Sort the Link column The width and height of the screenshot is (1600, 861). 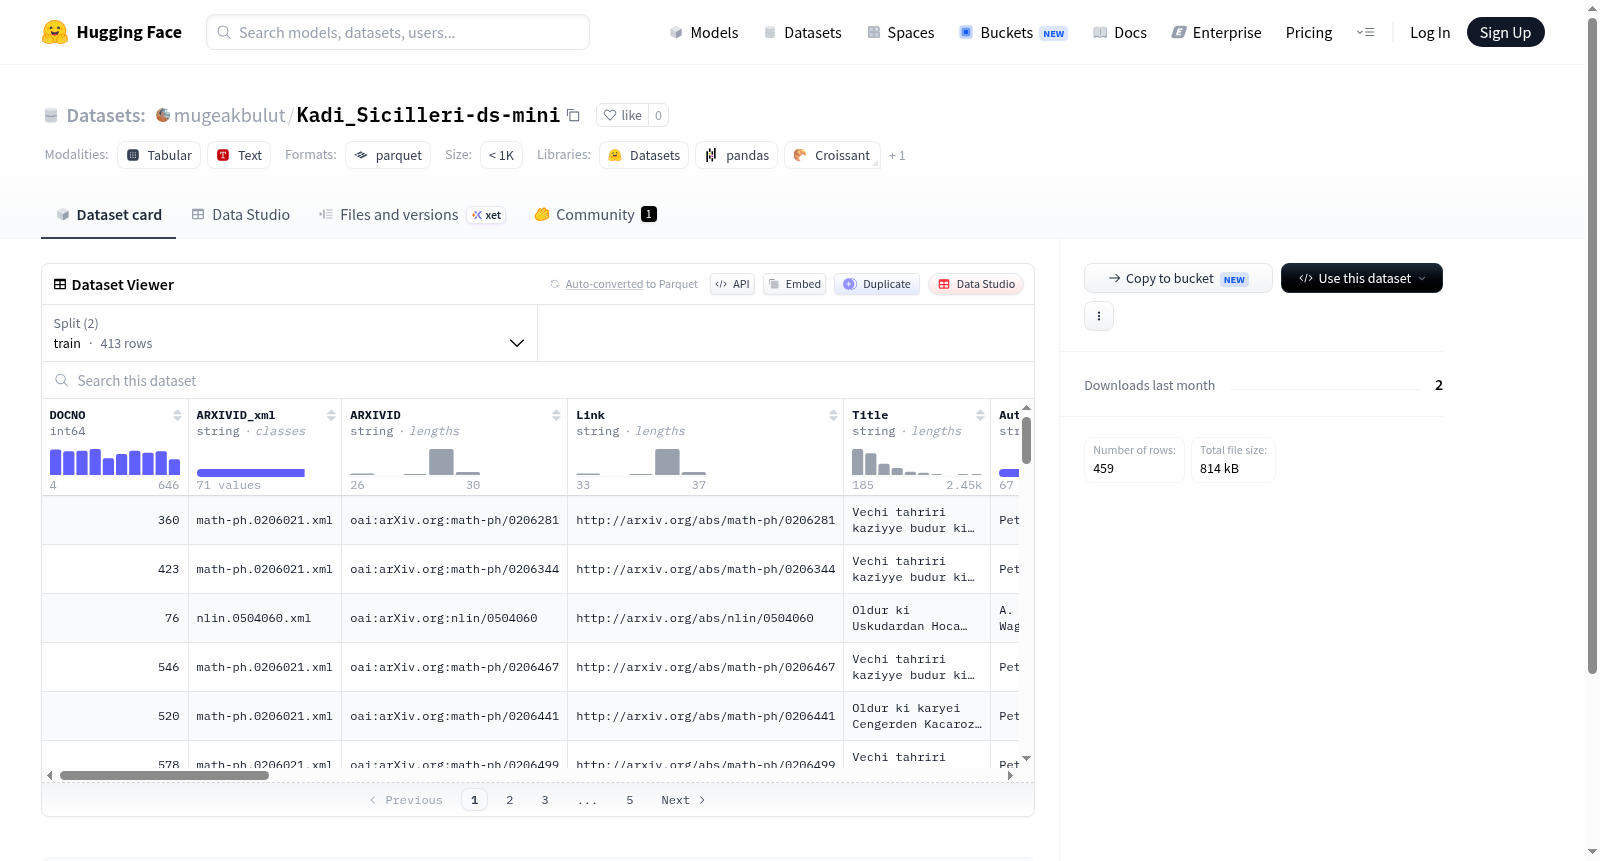833,415
